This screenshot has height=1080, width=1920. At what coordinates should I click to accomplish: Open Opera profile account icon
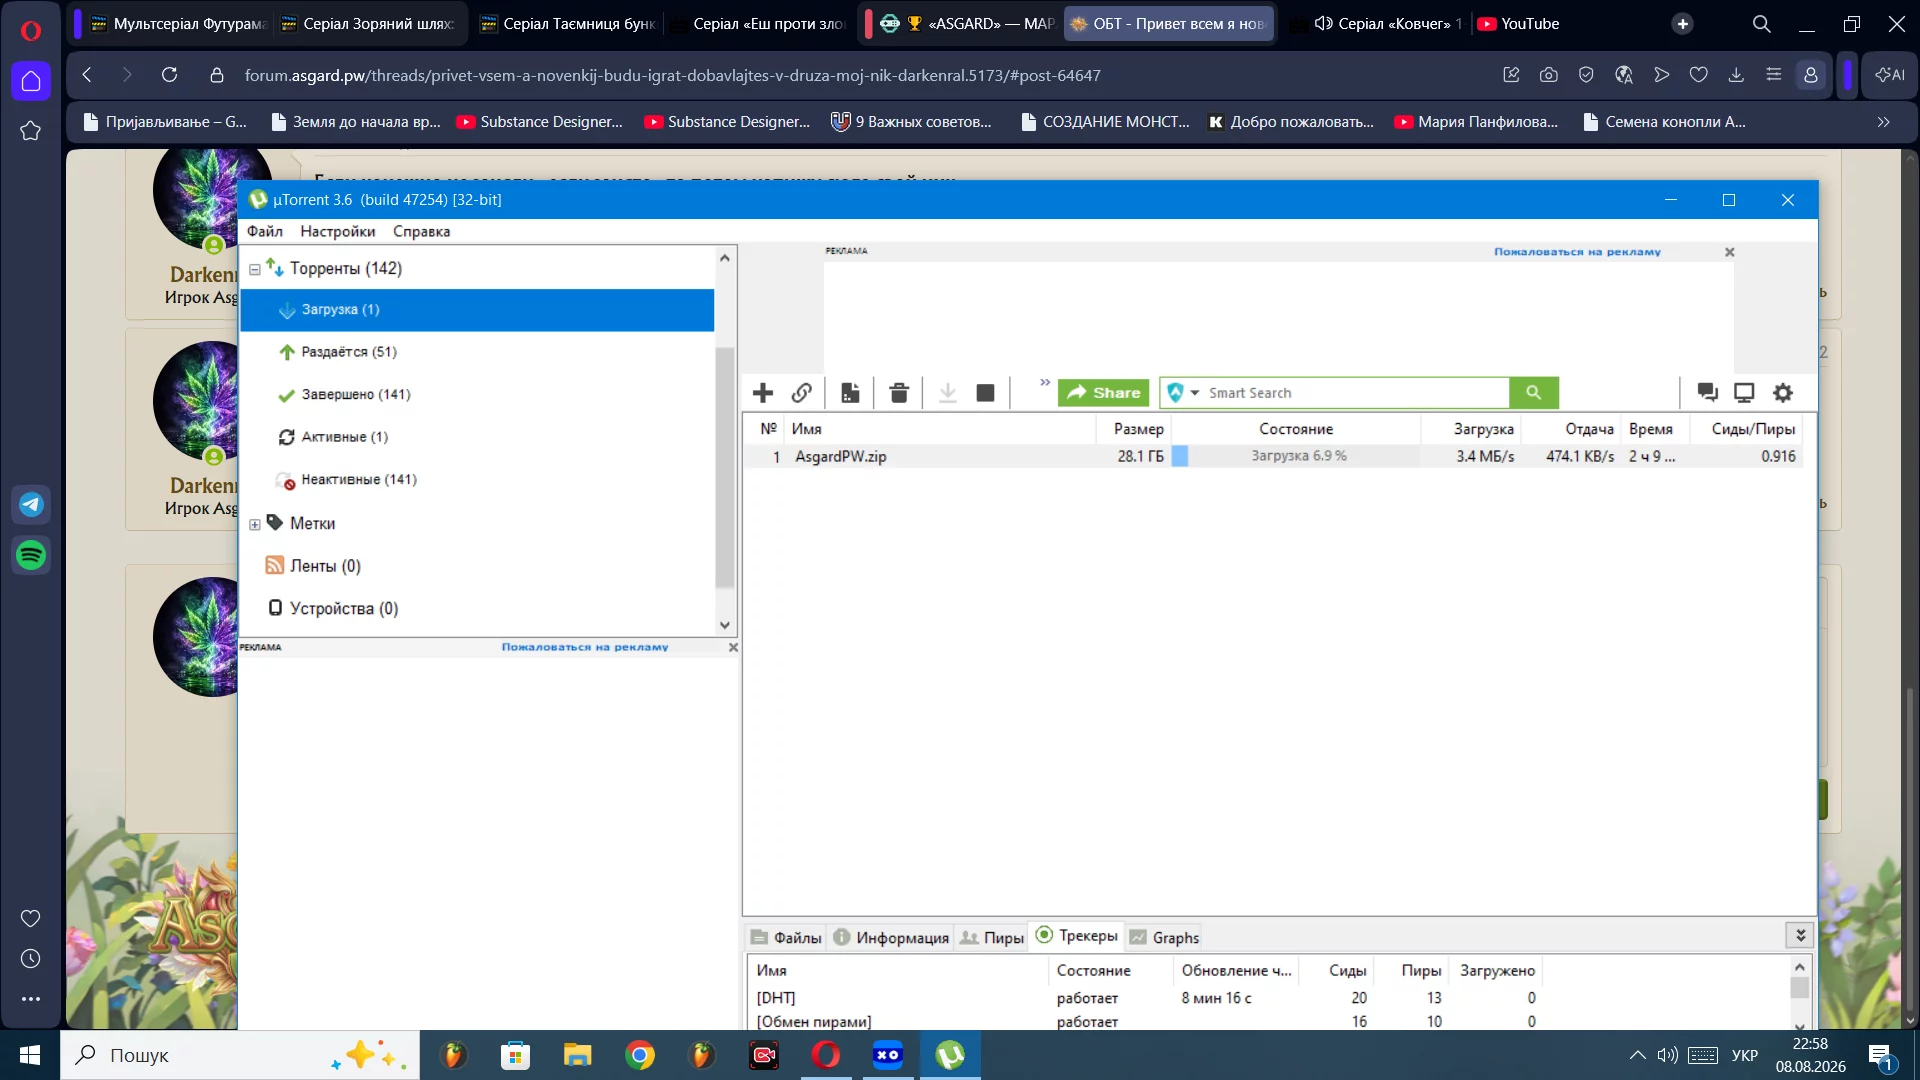[1811, 75]
